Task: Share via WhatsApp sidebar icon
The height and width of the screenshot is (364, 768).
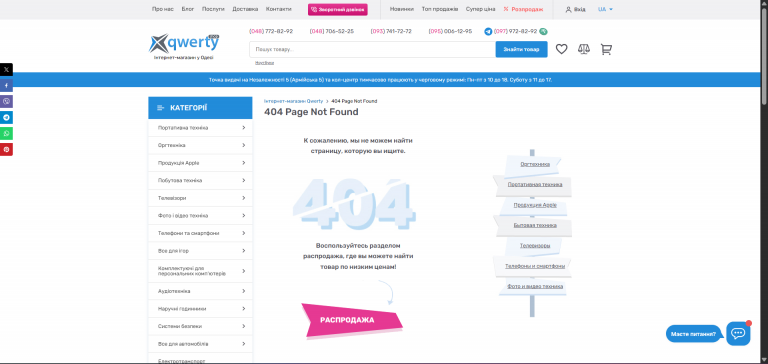Action: pos(6,133)
